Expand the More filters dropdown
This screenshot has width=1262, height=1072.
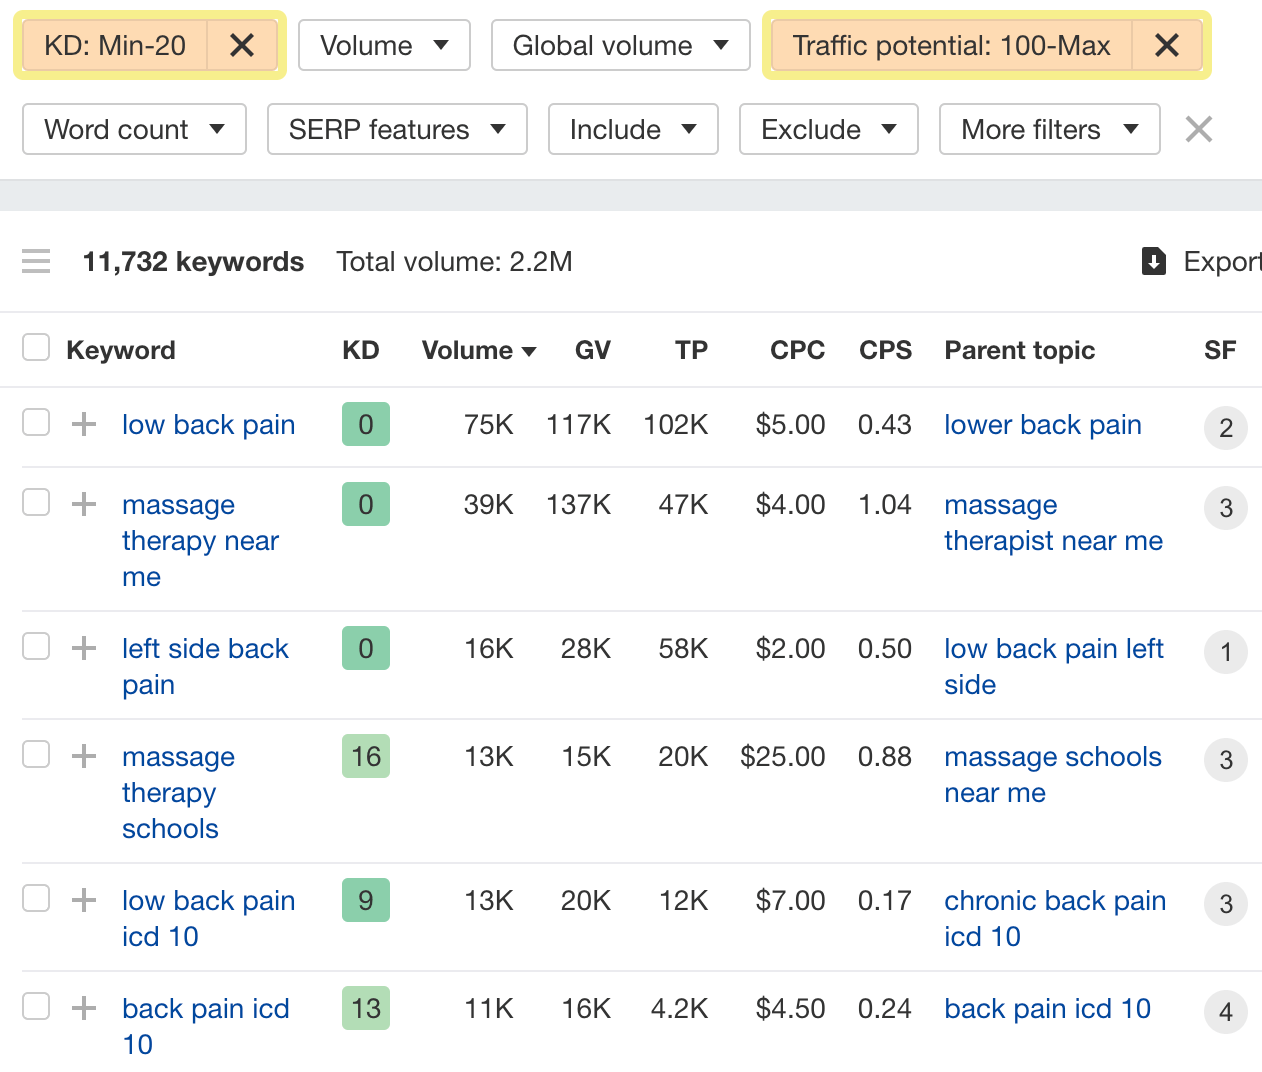pyautogui.click(x=1048, y=129)
